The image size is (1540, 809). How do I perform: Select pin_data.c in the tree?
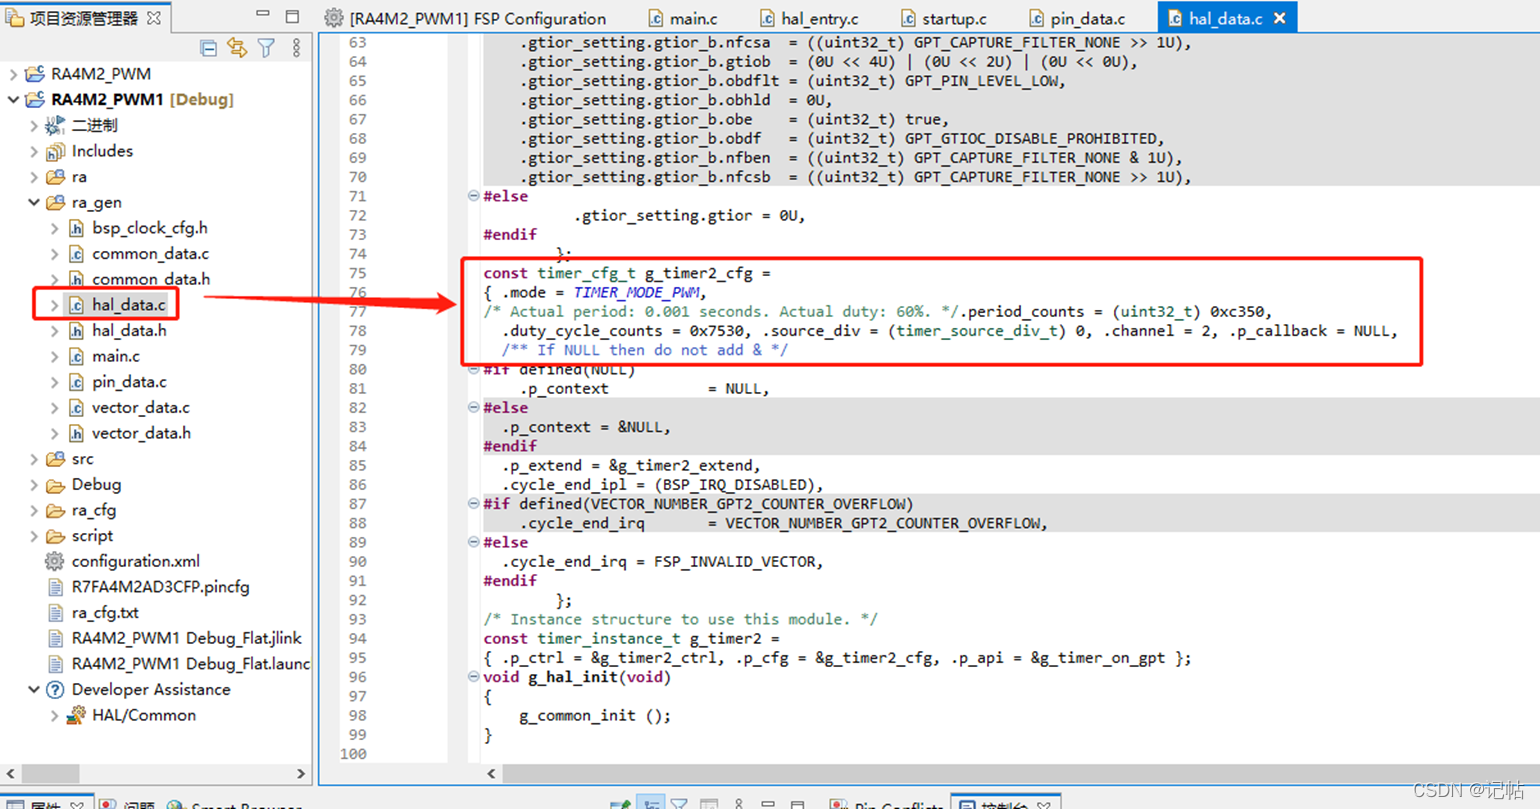pyautogui.click(x=129, y=382)
